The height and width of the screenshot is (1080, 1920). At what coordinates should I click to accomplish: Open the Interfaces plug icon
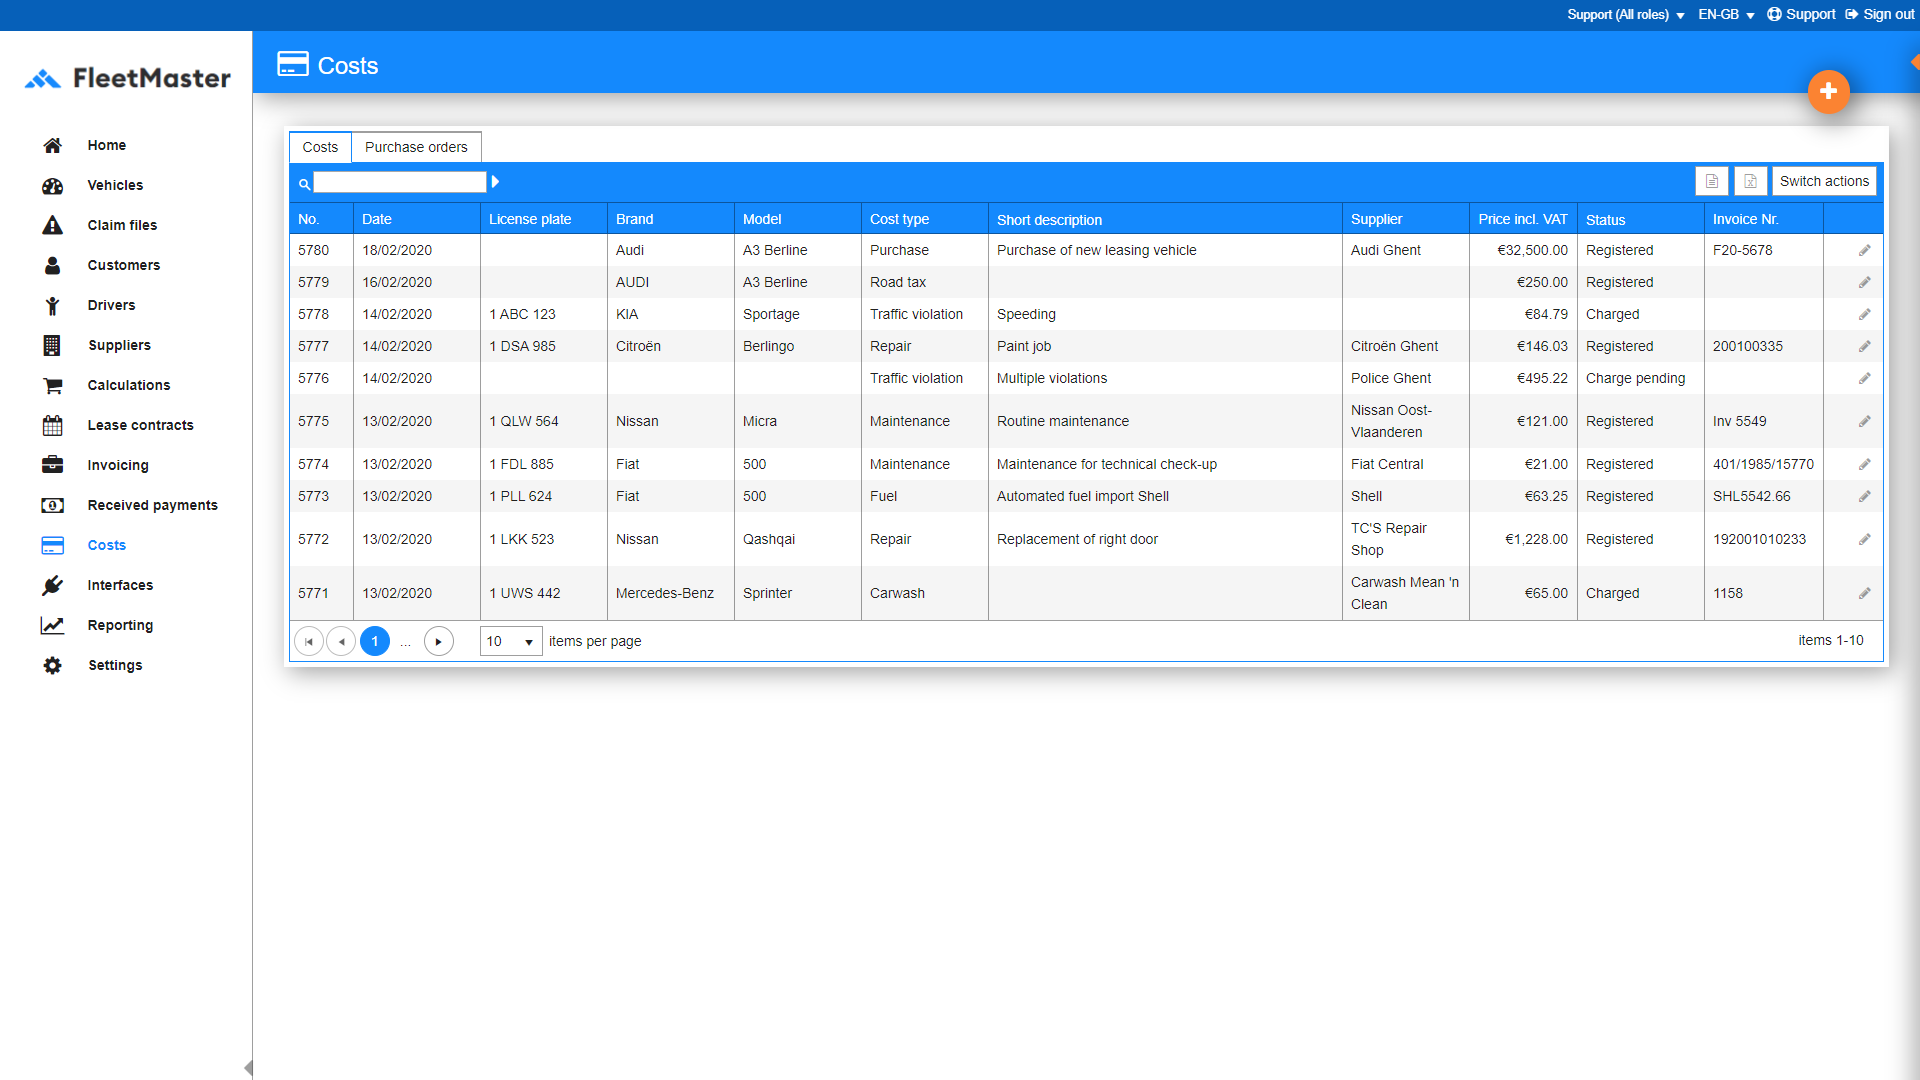point(52,585)
